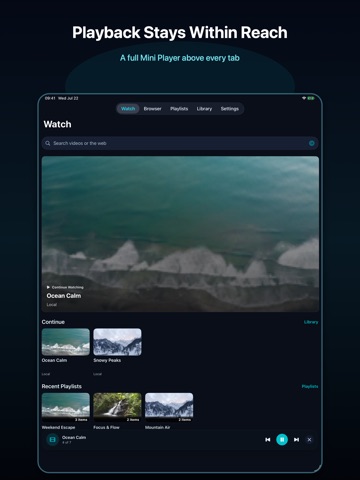Open the Focus & Flow playlist

(x=117, y=407)
